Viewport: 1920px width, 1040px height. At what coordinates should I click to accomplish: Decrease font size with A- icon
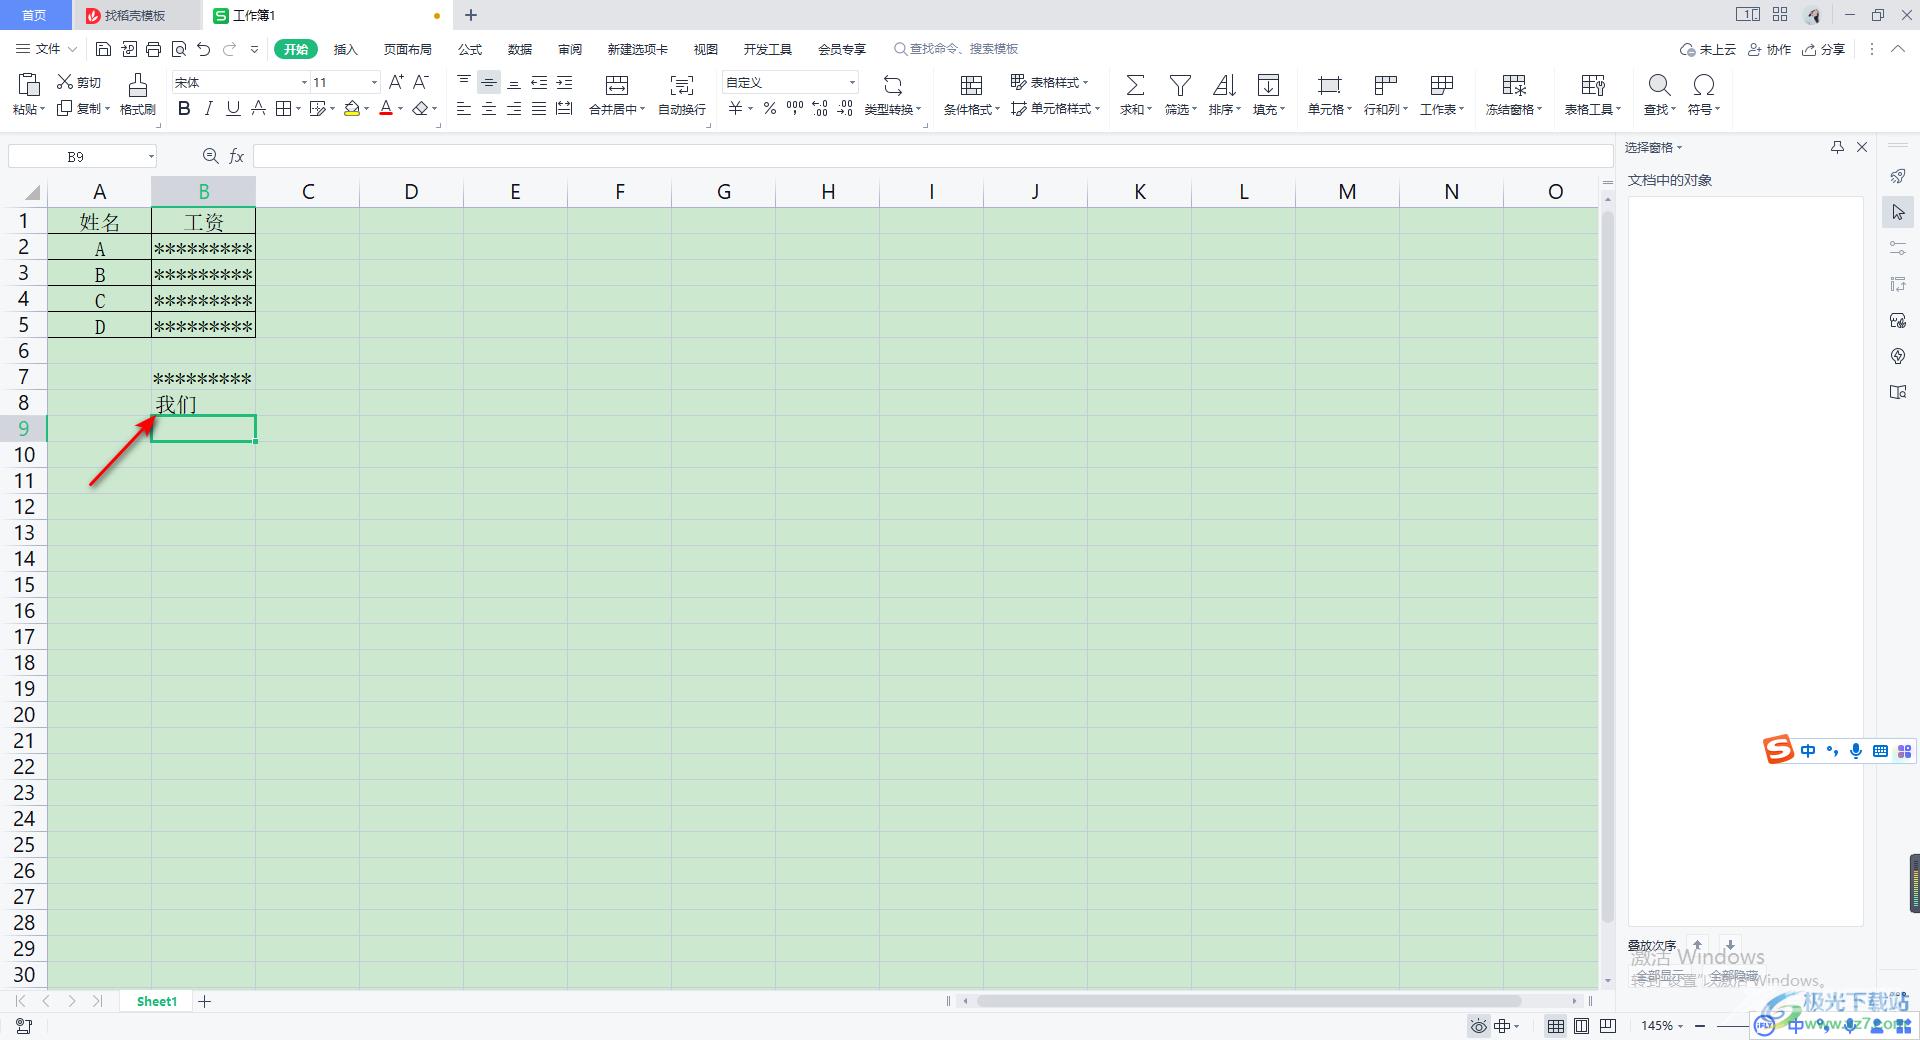(x=421, y=82)
